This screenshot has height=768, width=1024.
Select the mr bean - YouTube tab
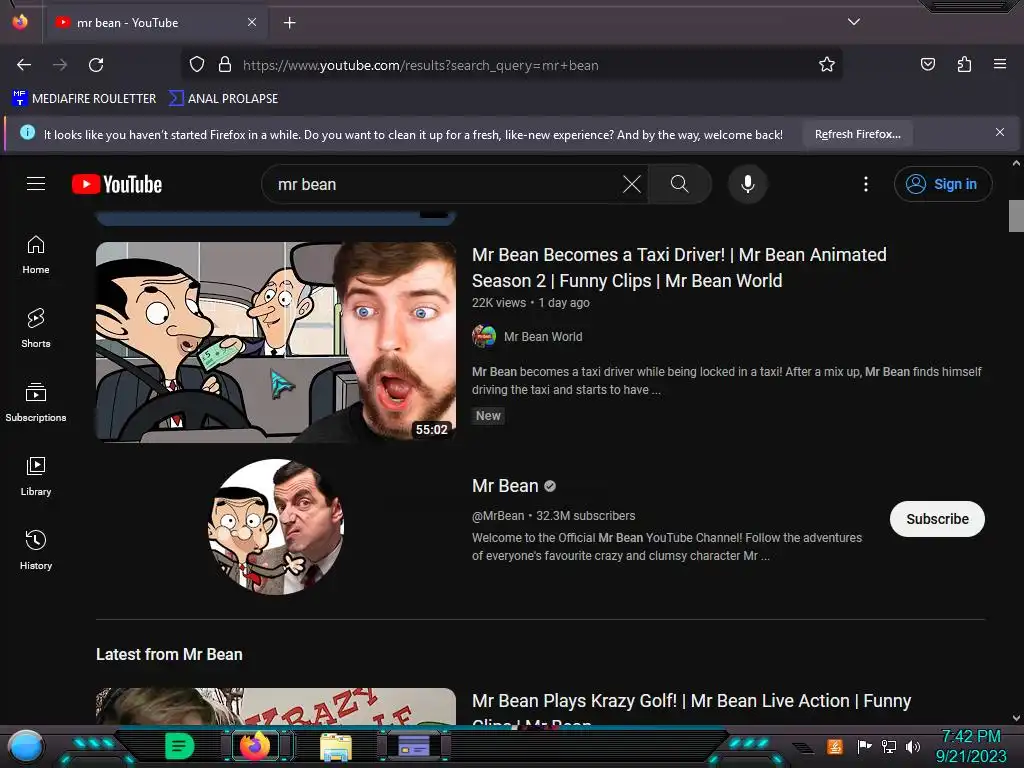click(155, 23)
